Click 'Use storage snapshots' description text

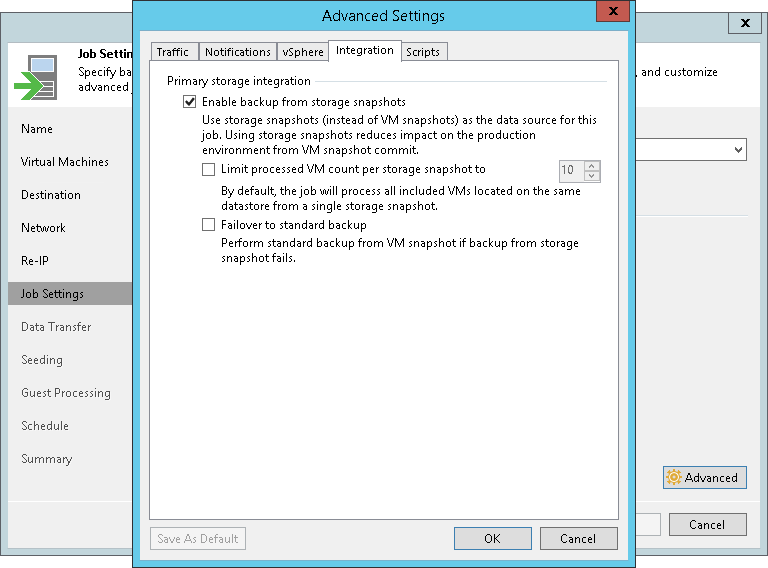tap(399, 135)
